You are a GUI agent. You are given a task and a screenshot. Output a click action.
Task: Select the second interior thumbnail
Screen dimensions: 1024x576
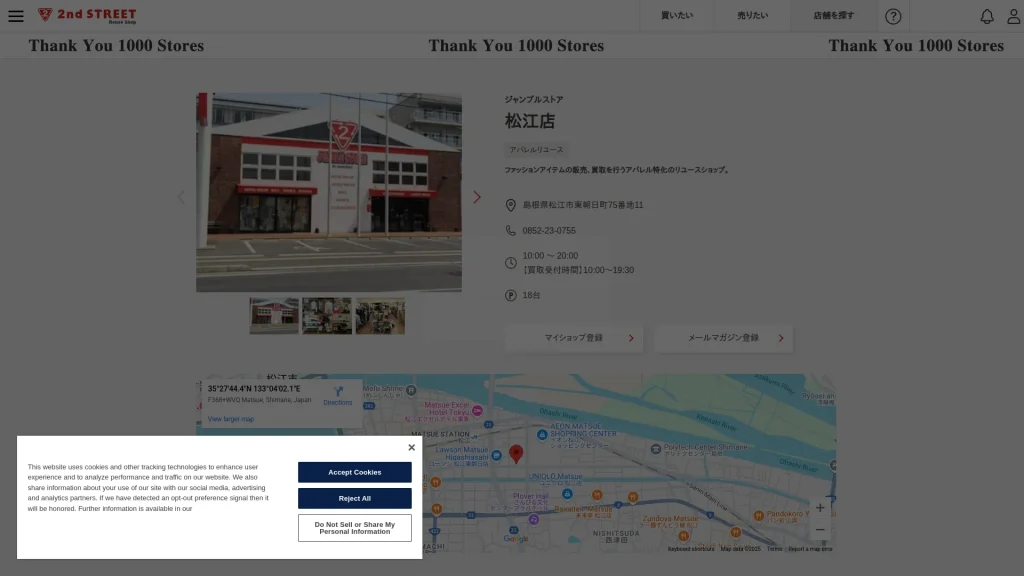(x=327, y=316)
